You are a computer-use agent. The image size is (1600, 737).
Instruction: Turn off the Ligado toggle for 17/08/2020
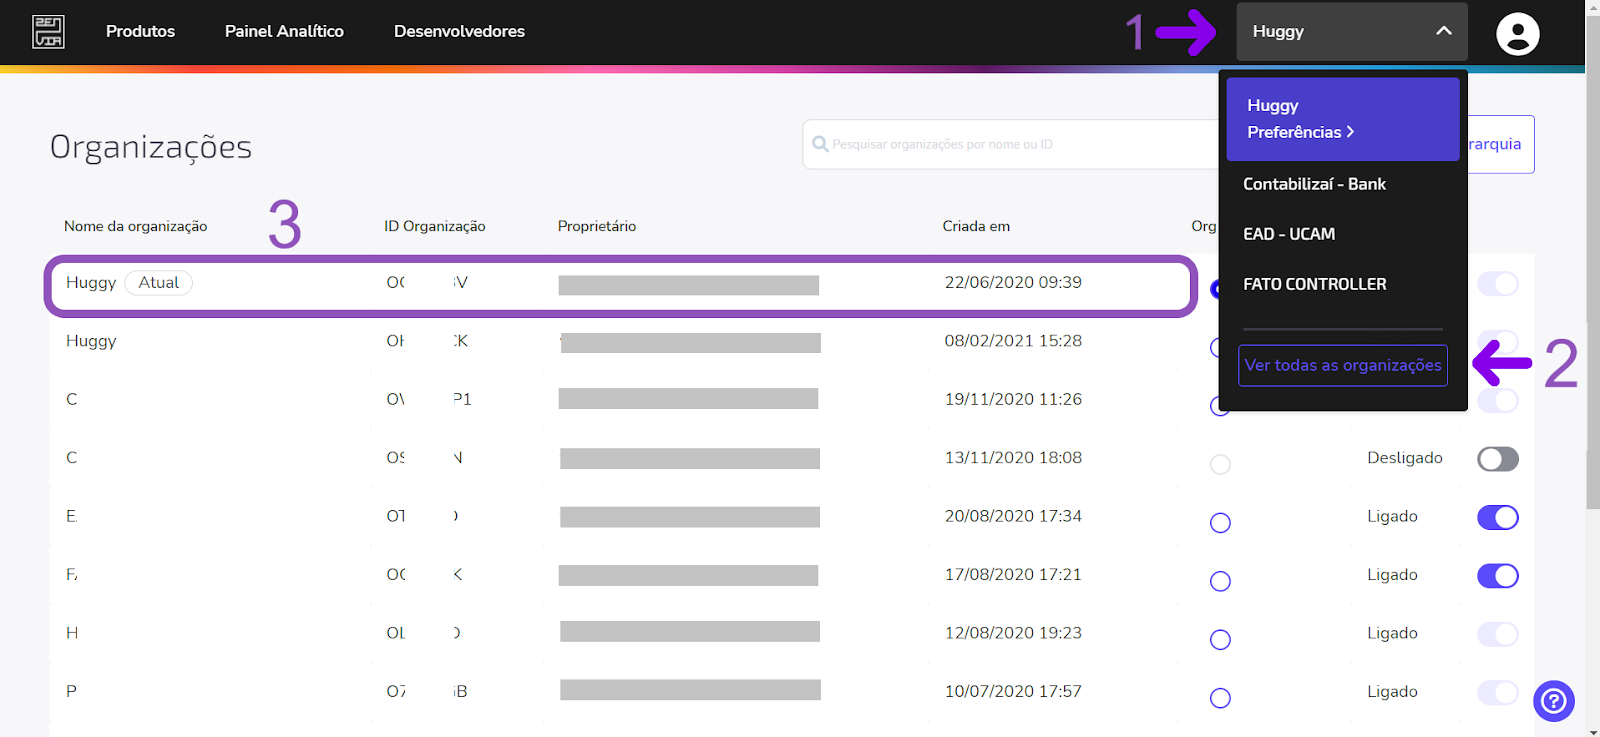click(1498, 576)
